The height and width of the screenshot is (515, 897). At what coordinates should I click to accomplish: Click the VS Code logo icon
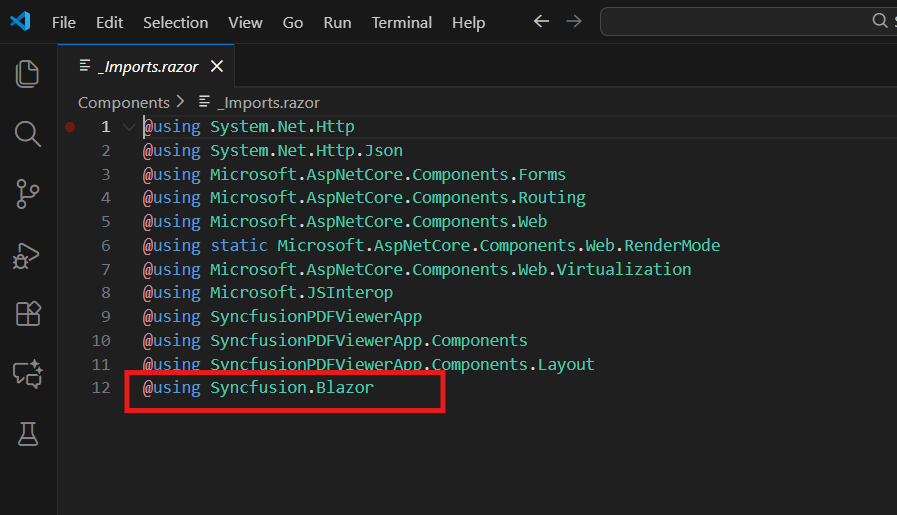(21, 22)
